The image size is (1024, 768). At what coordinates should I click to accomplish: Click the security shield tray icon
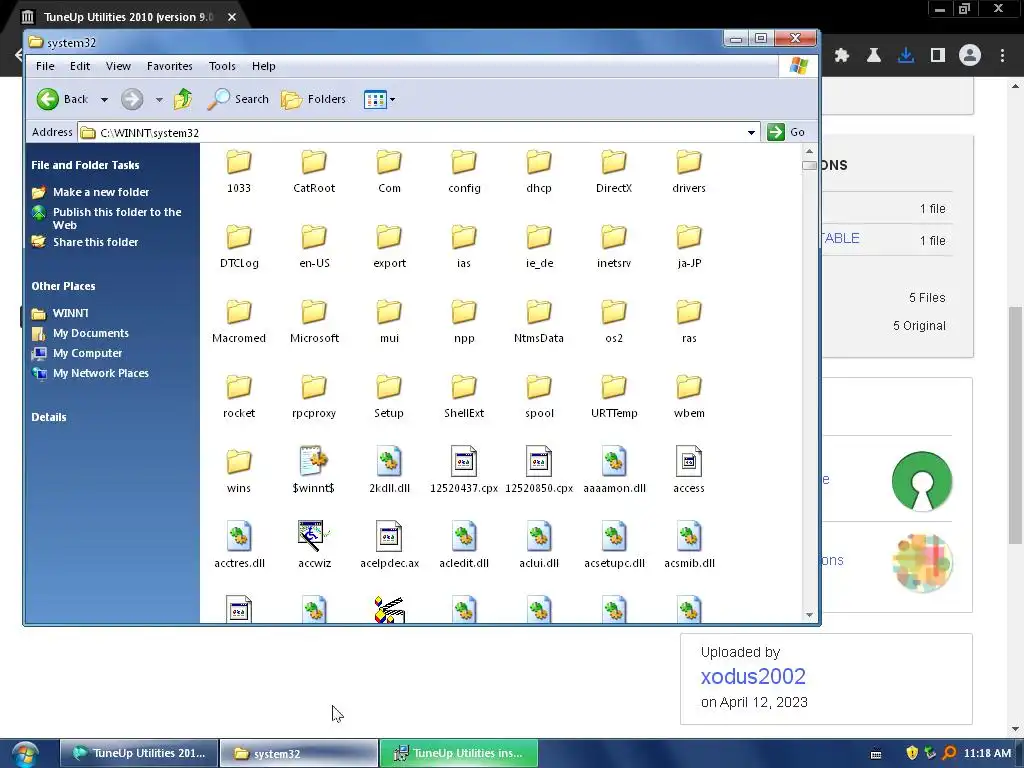pos(912,753)
